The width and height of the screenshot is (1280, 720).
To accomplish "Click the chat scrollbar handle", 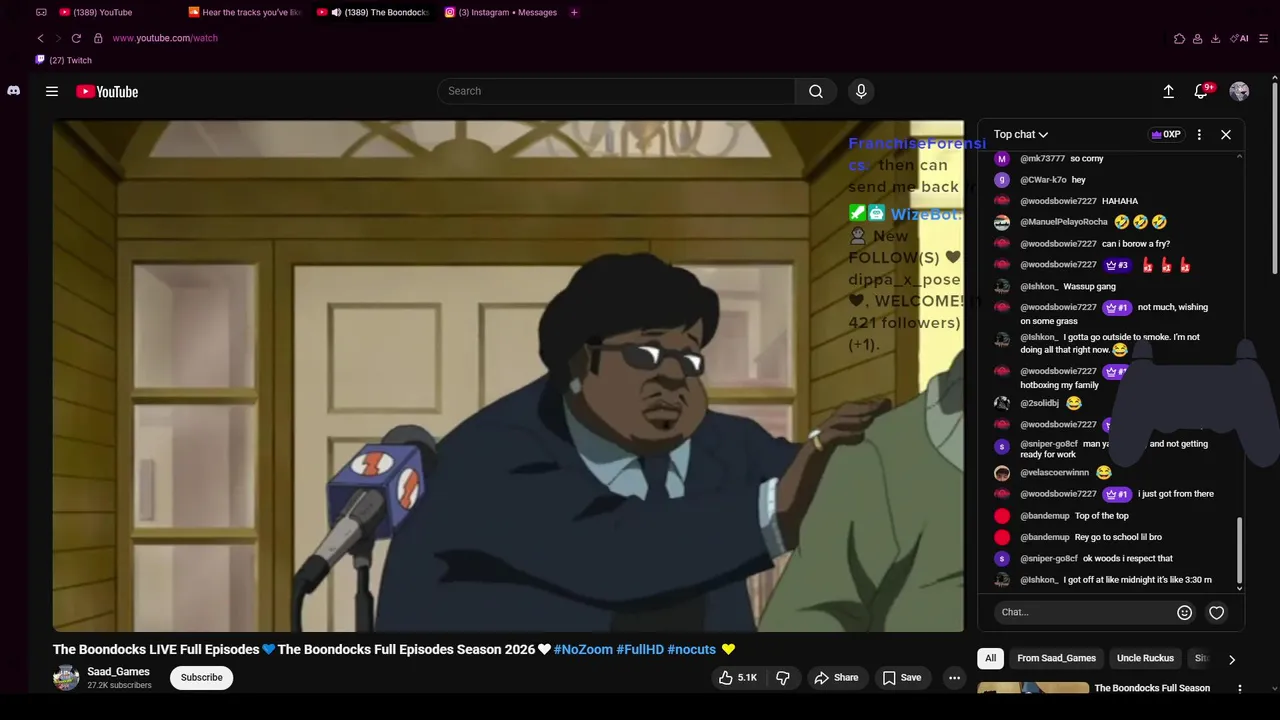I will pyautogui.click(x=1240, y=550).
